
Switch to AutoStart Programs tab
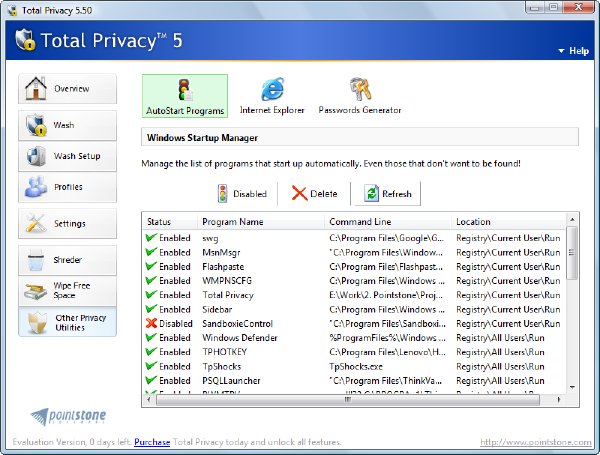(185, 96)
